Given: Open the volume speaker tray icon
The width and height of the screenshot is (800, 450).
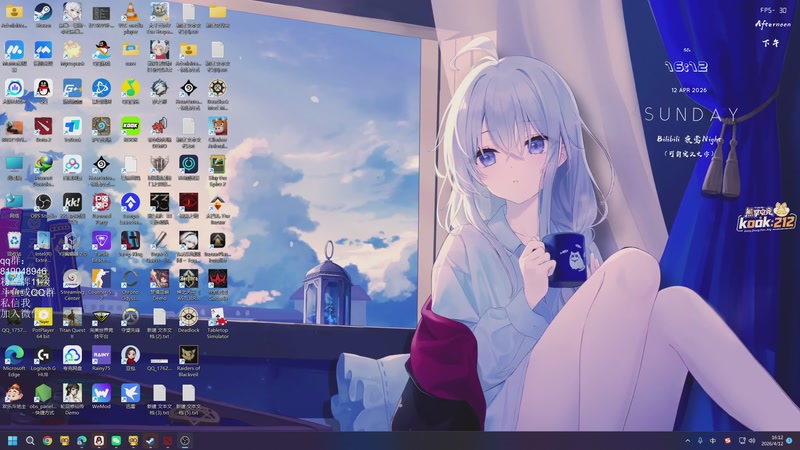Looking at the screenshot, I should 752,440.
